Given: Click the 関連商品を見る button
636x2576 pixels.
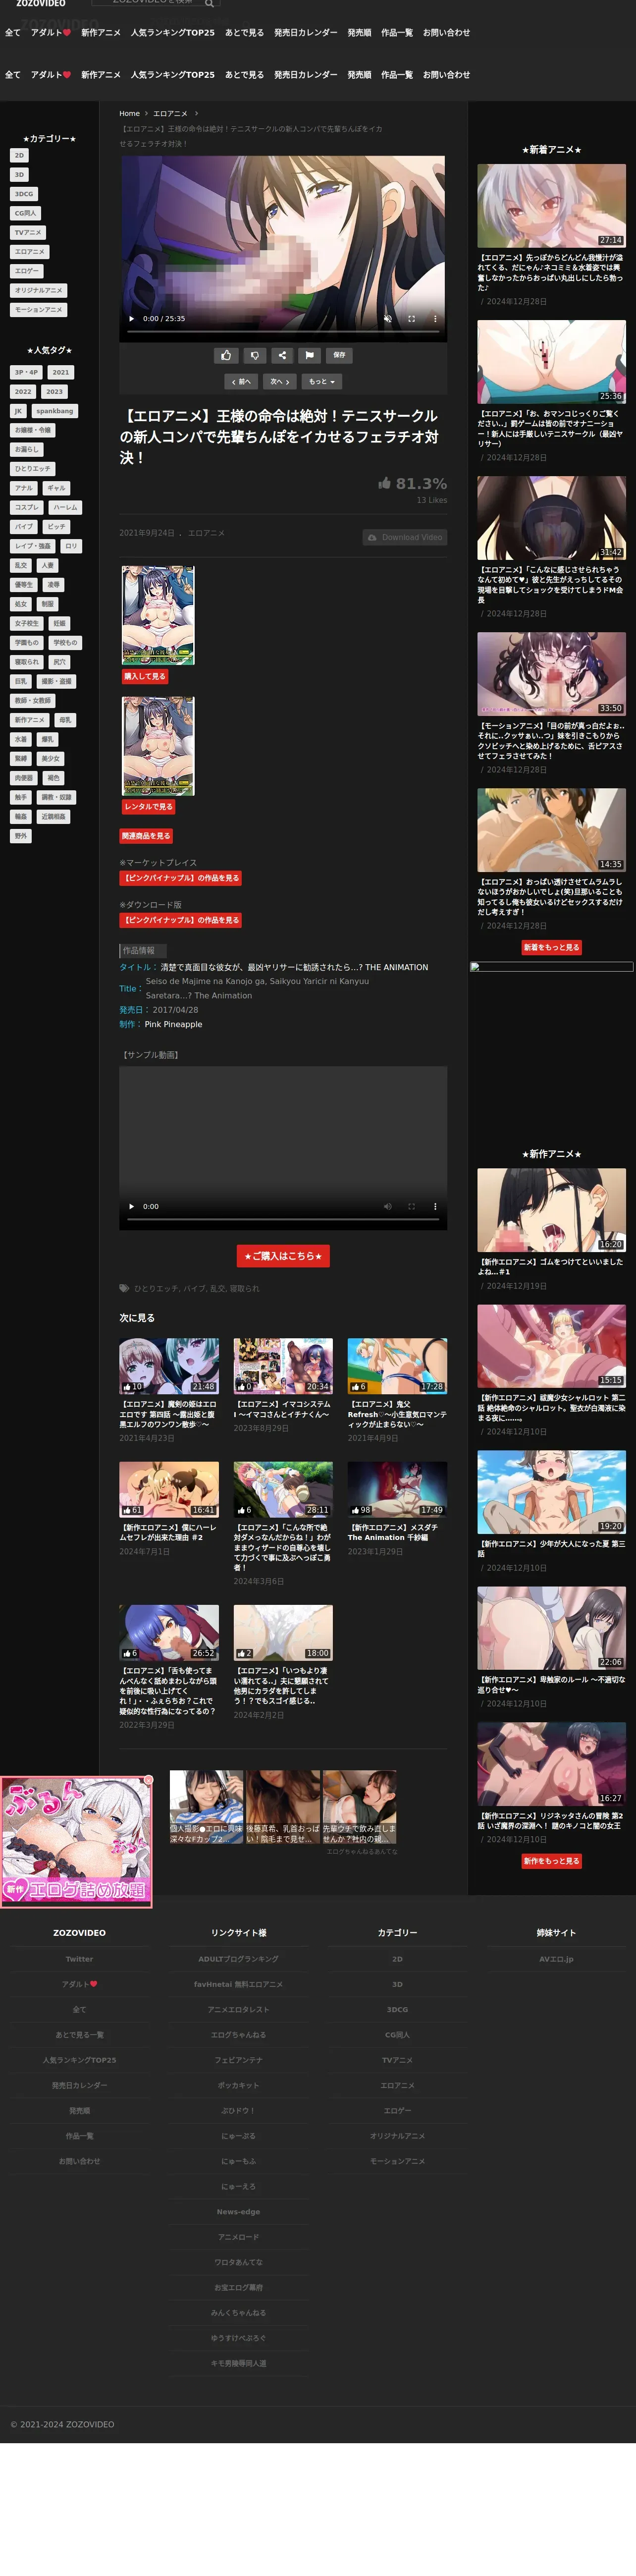Looking at the screenshot, I should pos(146,836).
